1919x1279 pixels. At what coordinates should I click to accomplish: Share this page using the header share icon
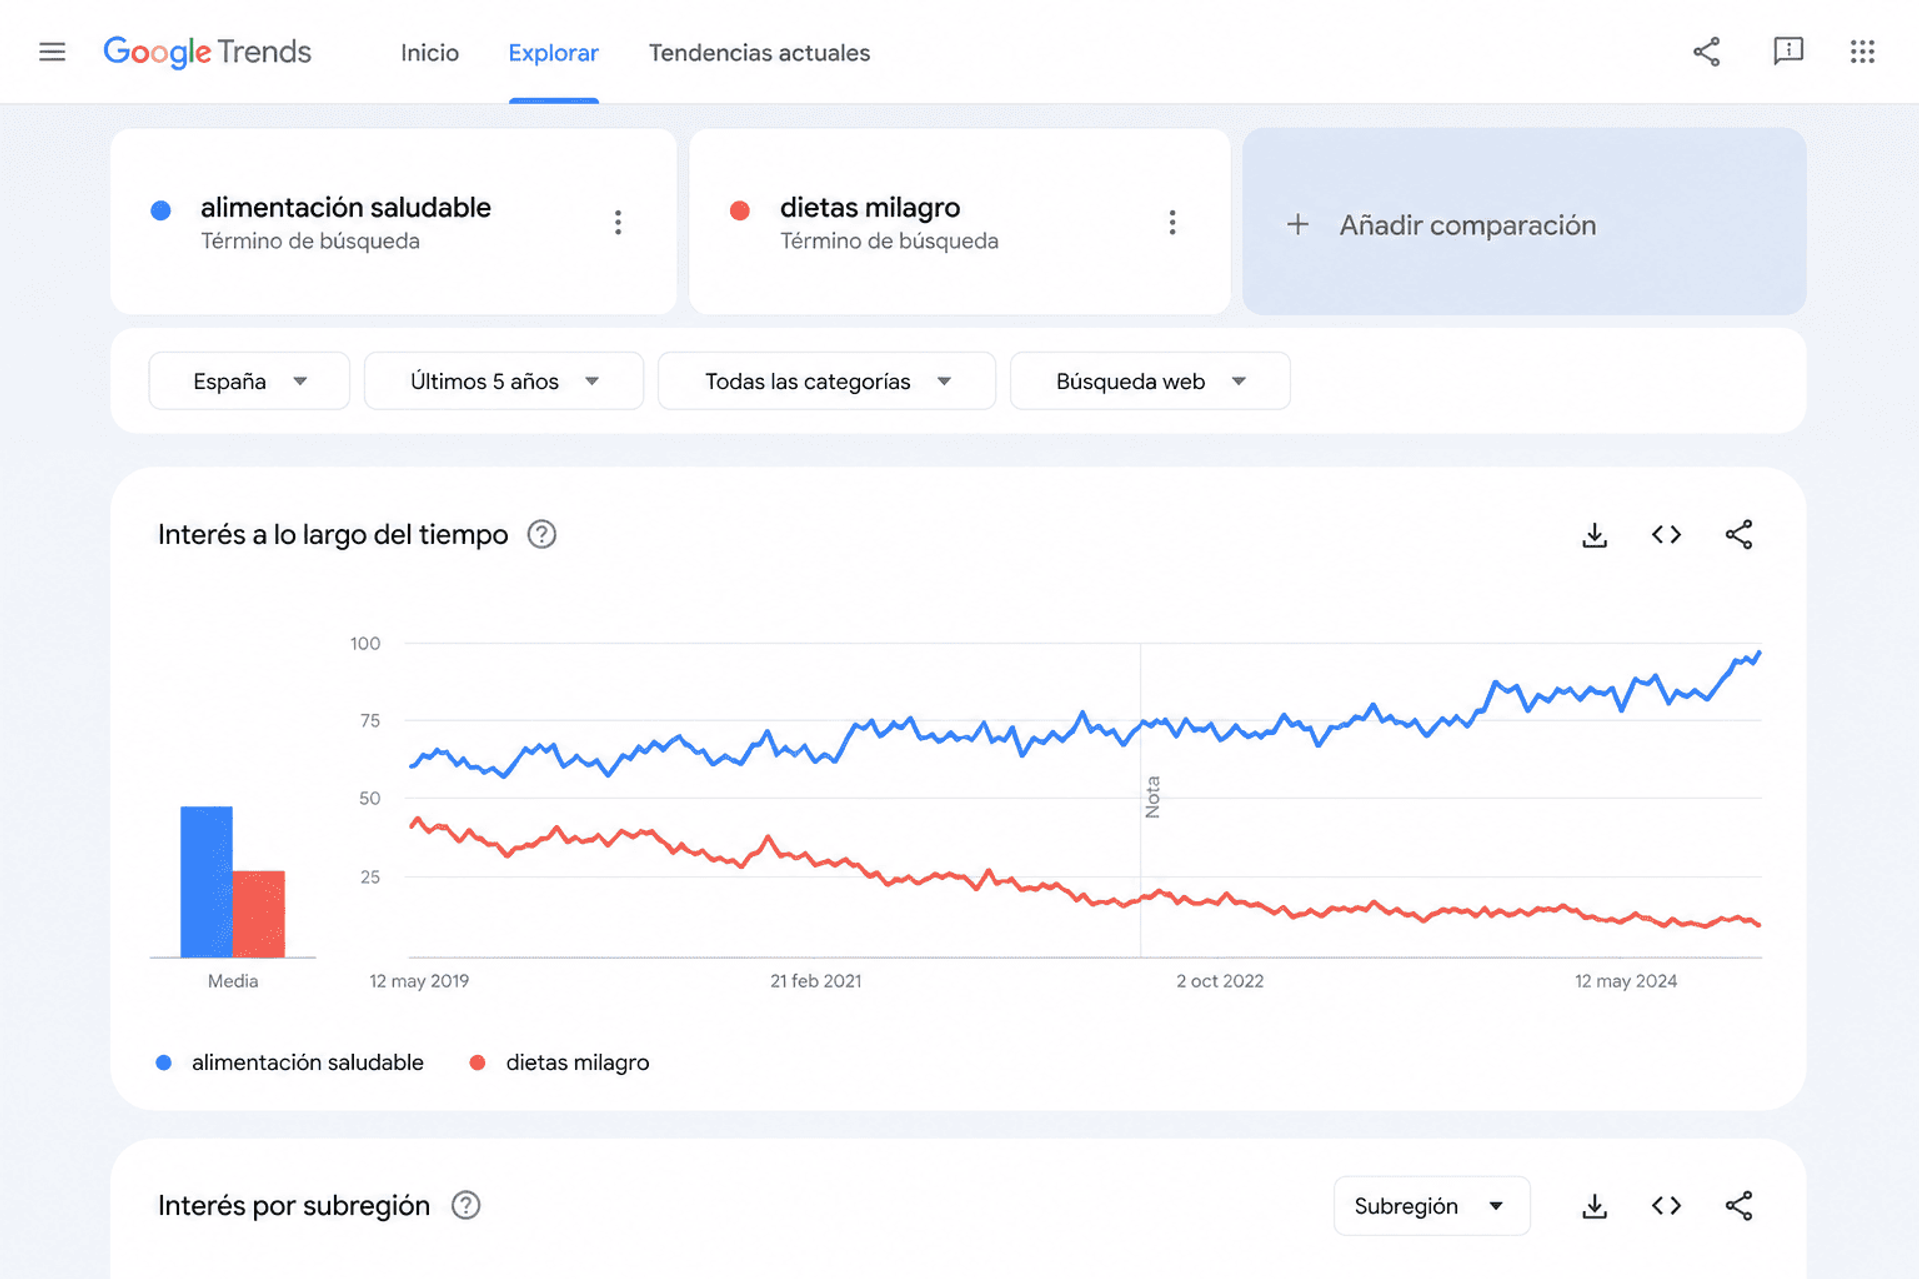1707,52
